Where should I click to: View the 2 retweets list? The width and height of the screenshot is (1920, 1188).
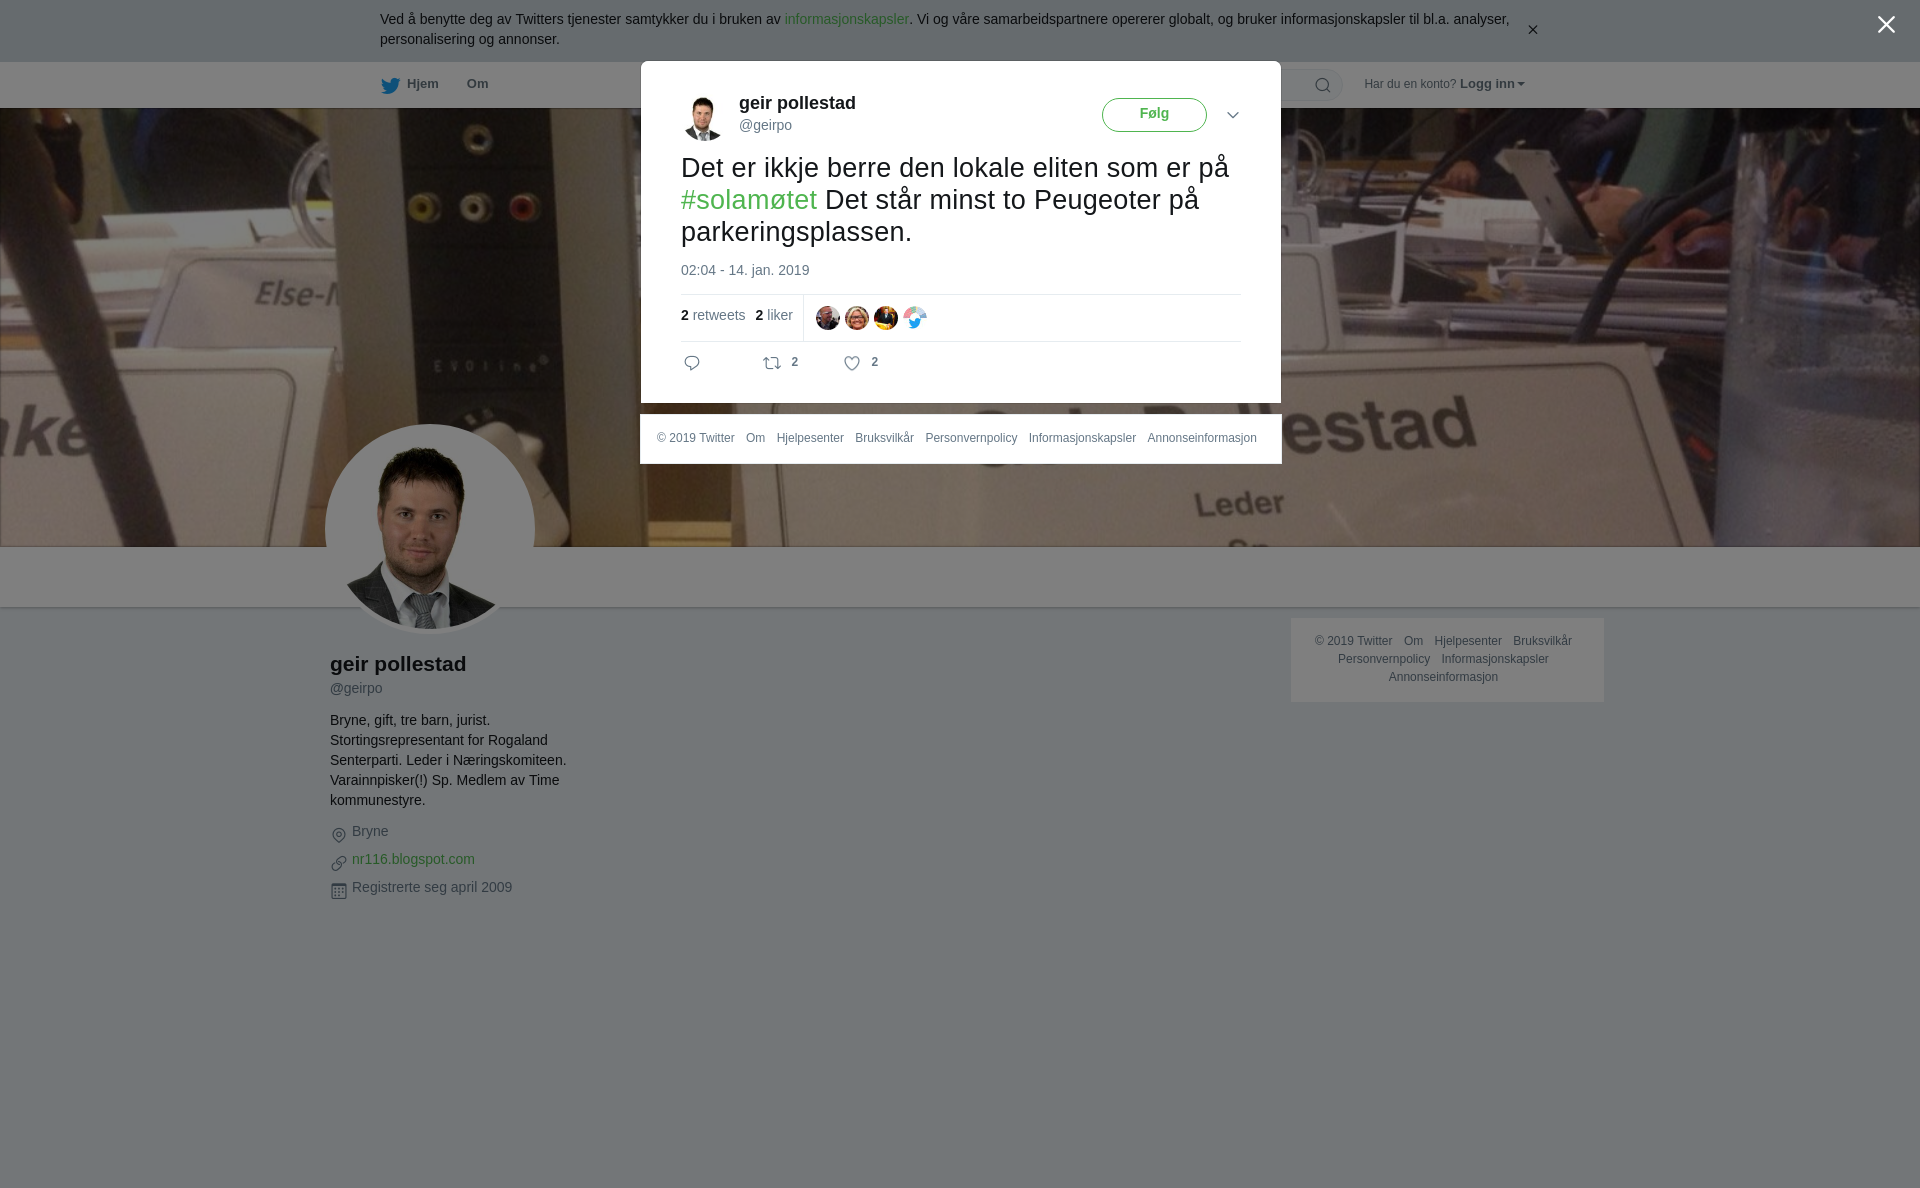[713, 315]
